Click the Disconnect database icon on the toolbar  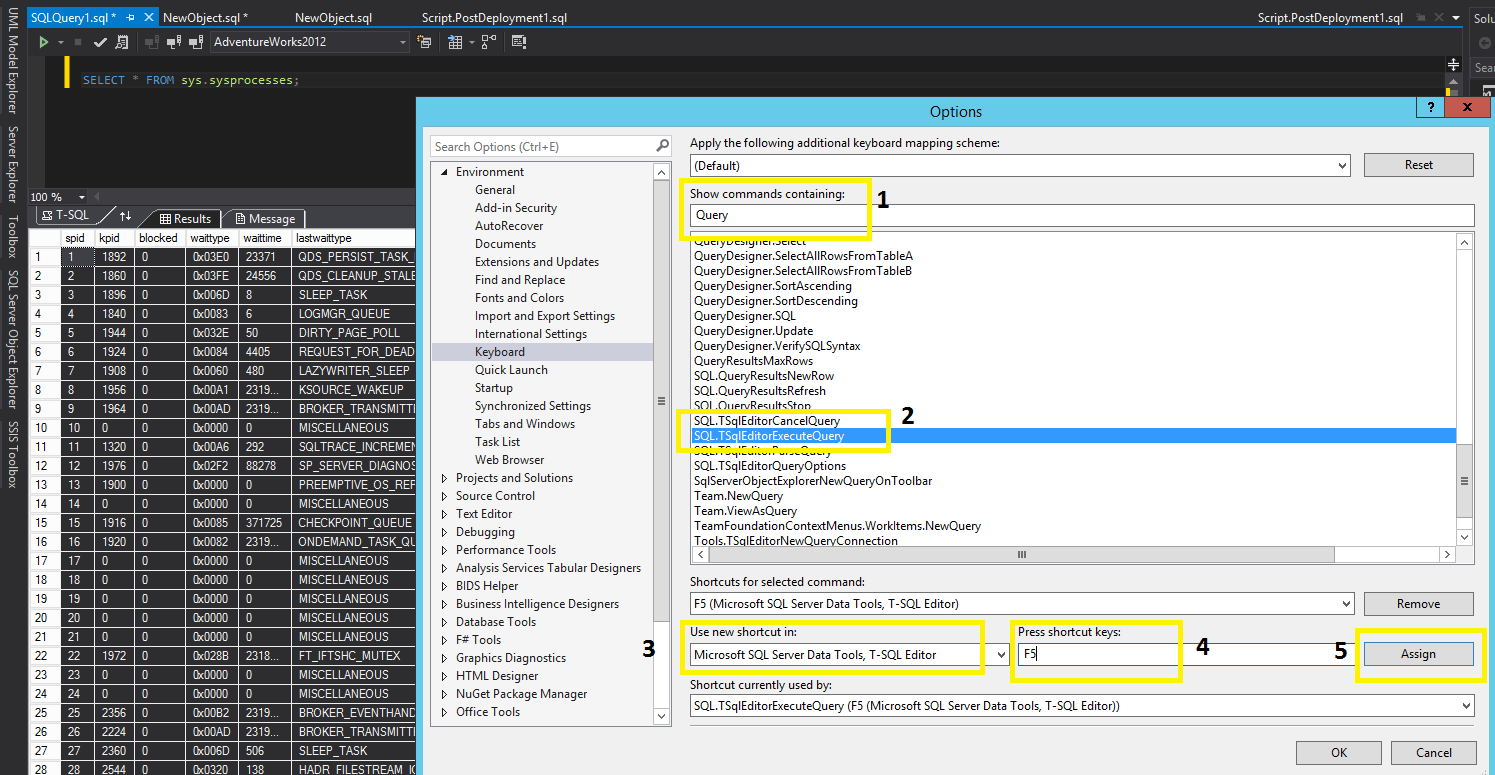(x=173, y=42)
